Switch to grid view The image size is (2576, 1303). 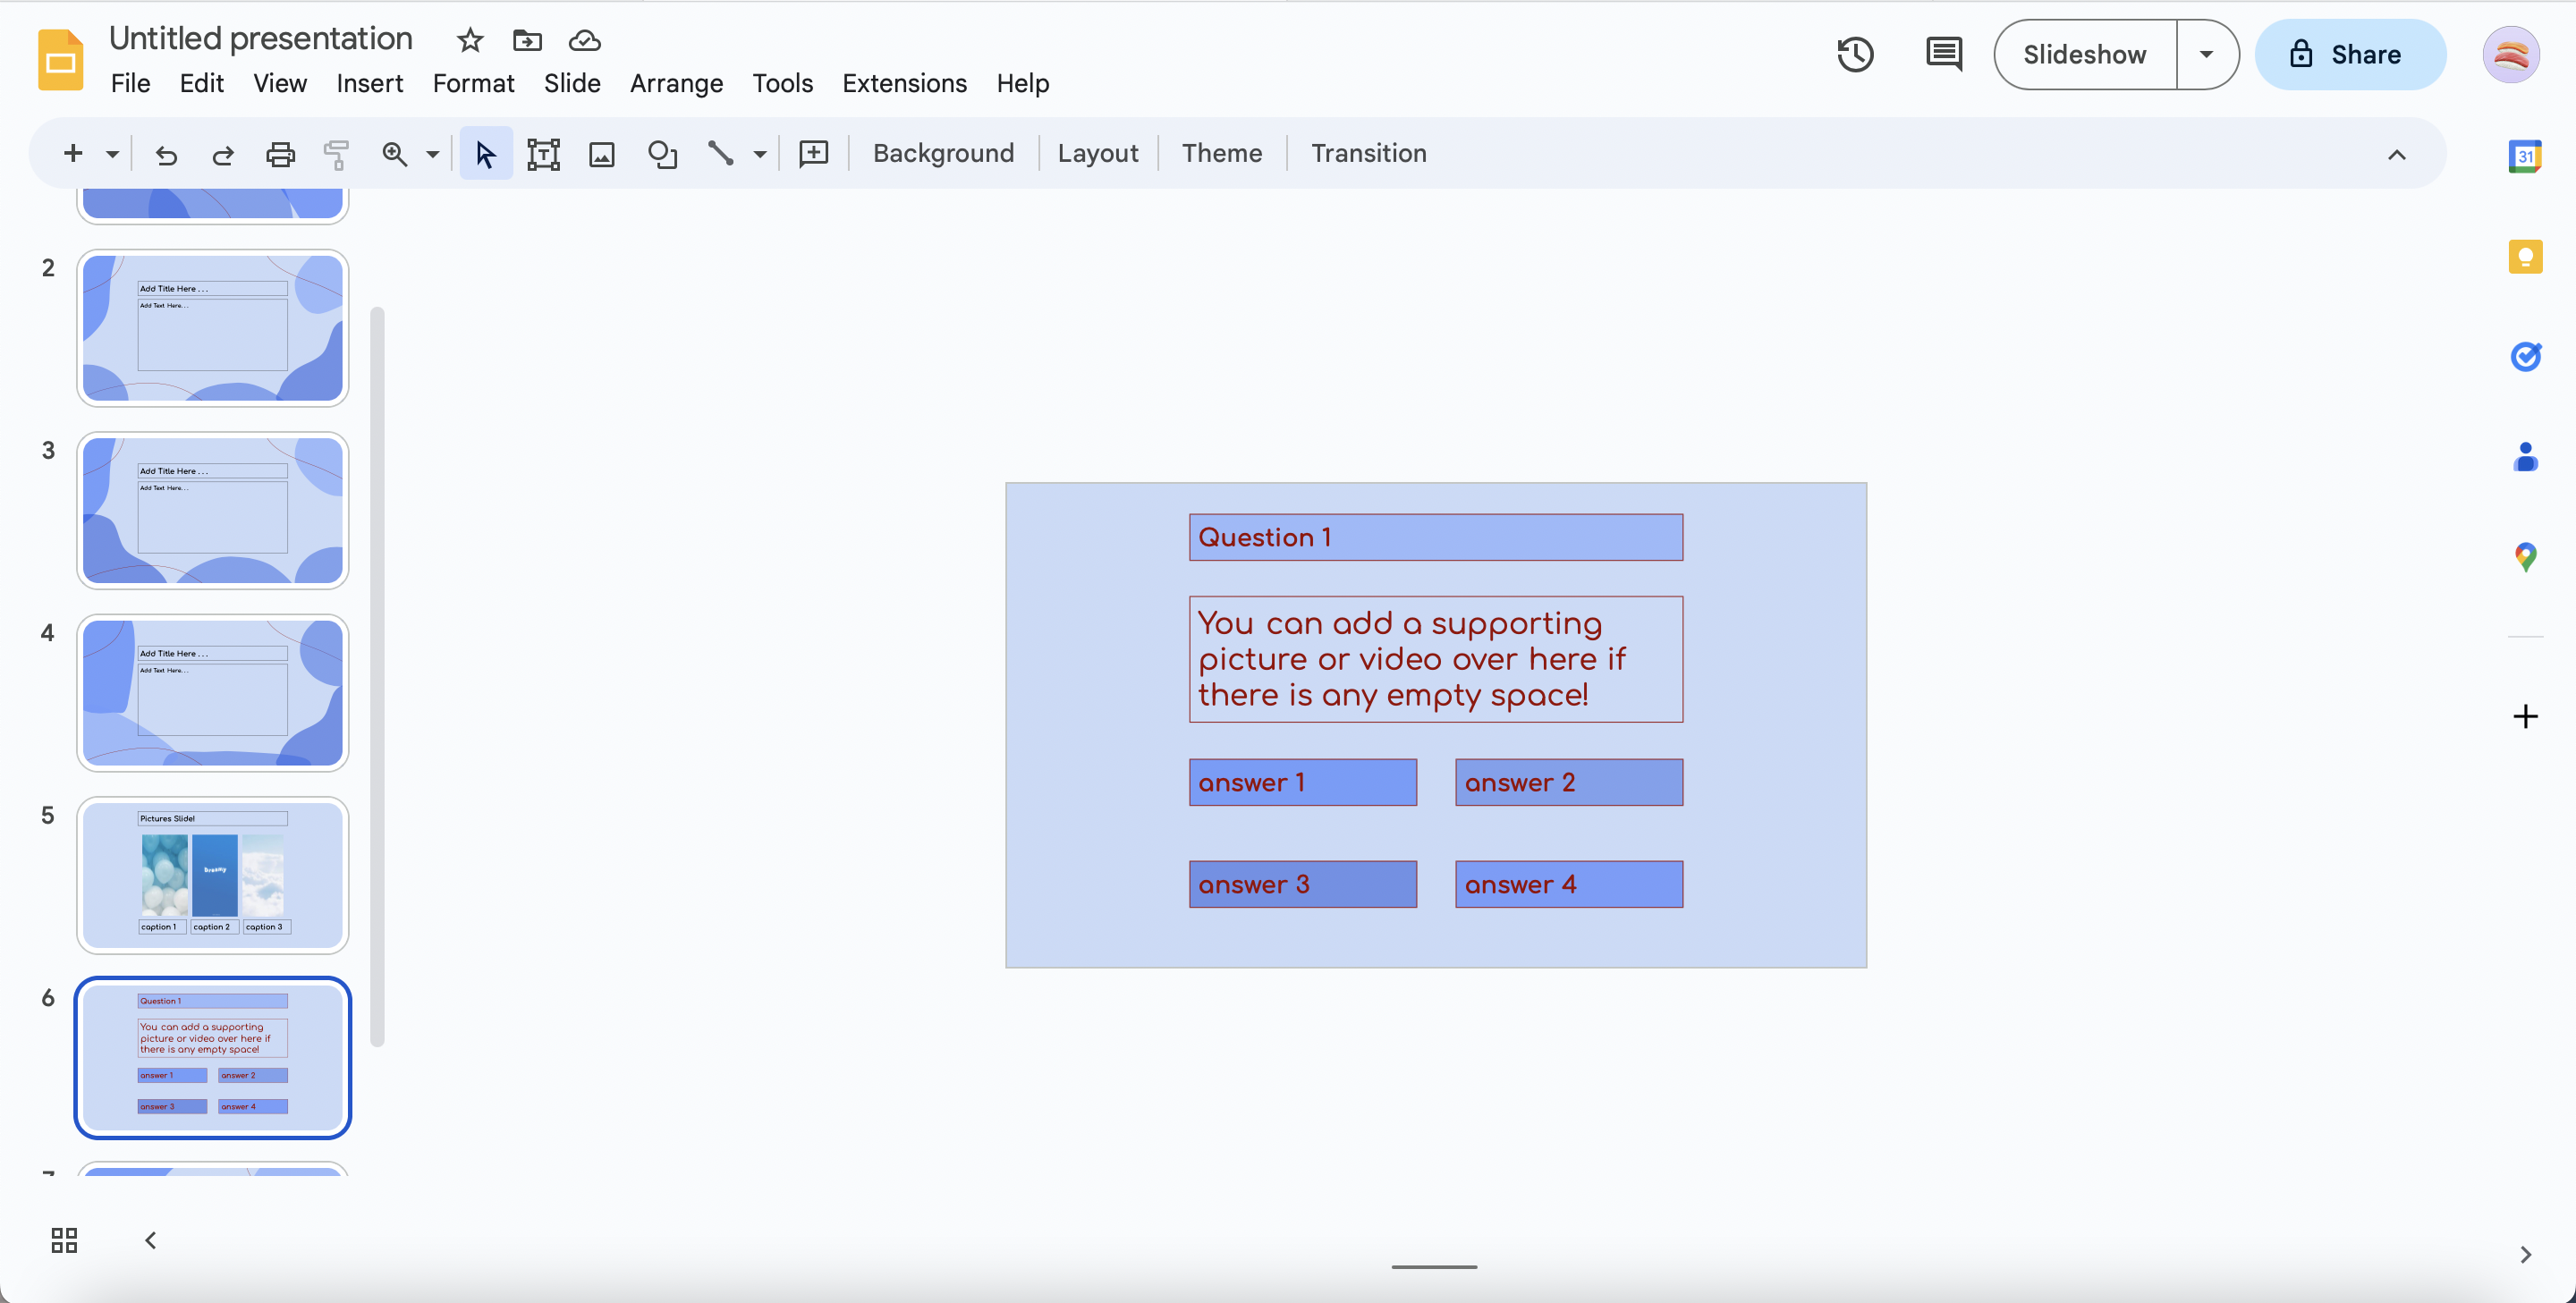point(64,1240)
